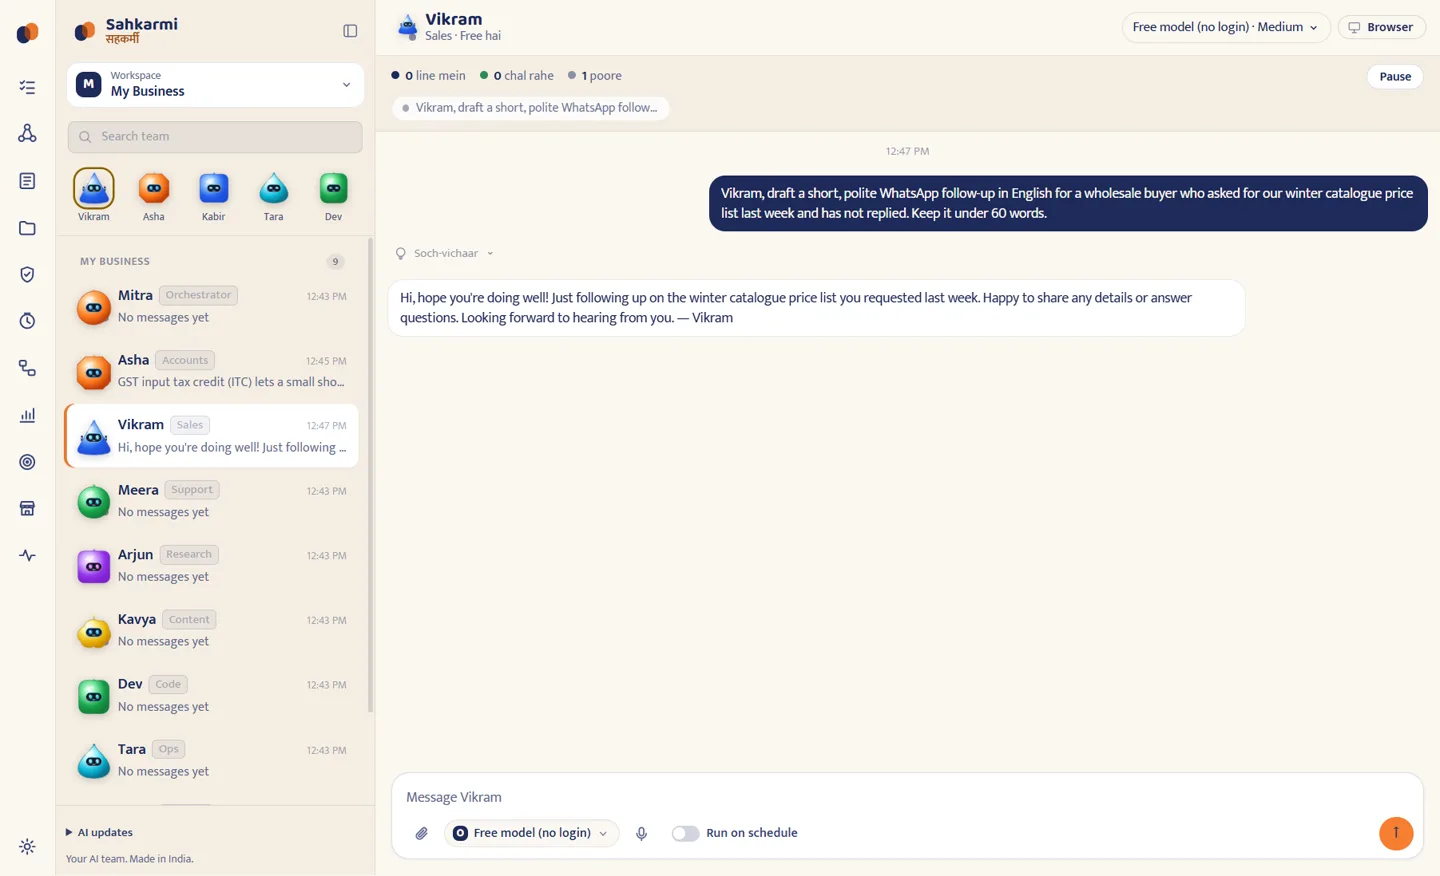Open the bar chart analytics icon
The width and height of the screenshot is (1440, 876).
(x=27, y=415)
